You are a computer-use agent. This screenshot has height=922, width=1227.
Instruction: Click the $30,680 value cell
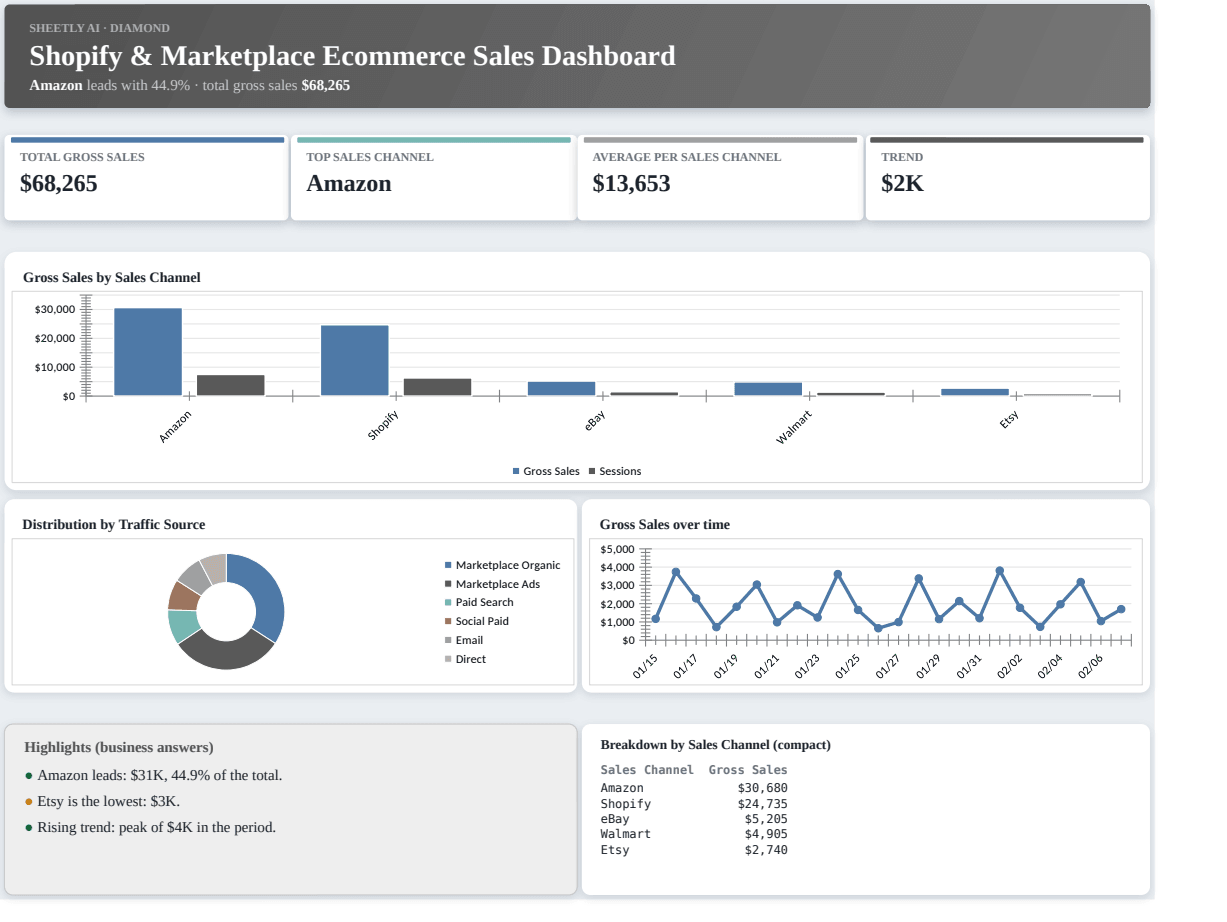point(763,788)
